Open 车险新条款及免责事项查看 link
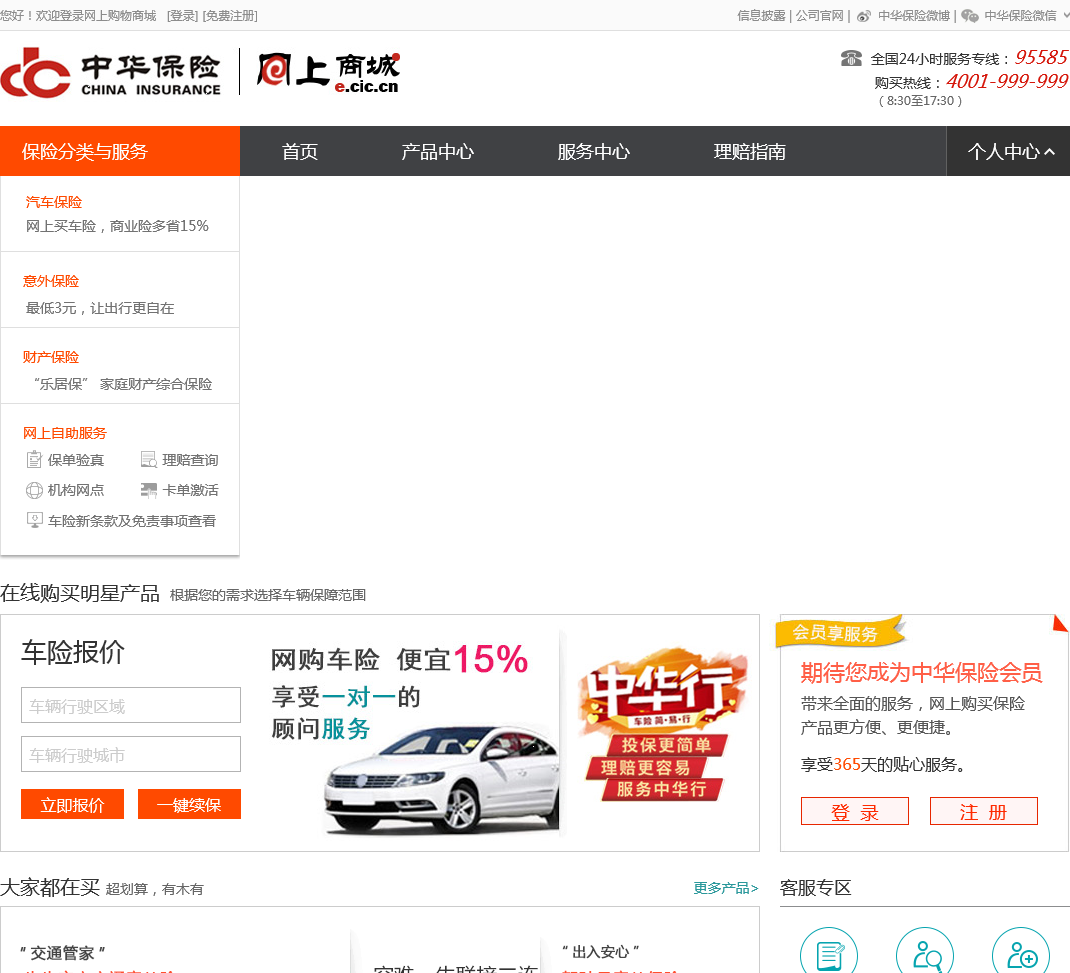This screenshot has width=1070, height=973. coord(132,521)
